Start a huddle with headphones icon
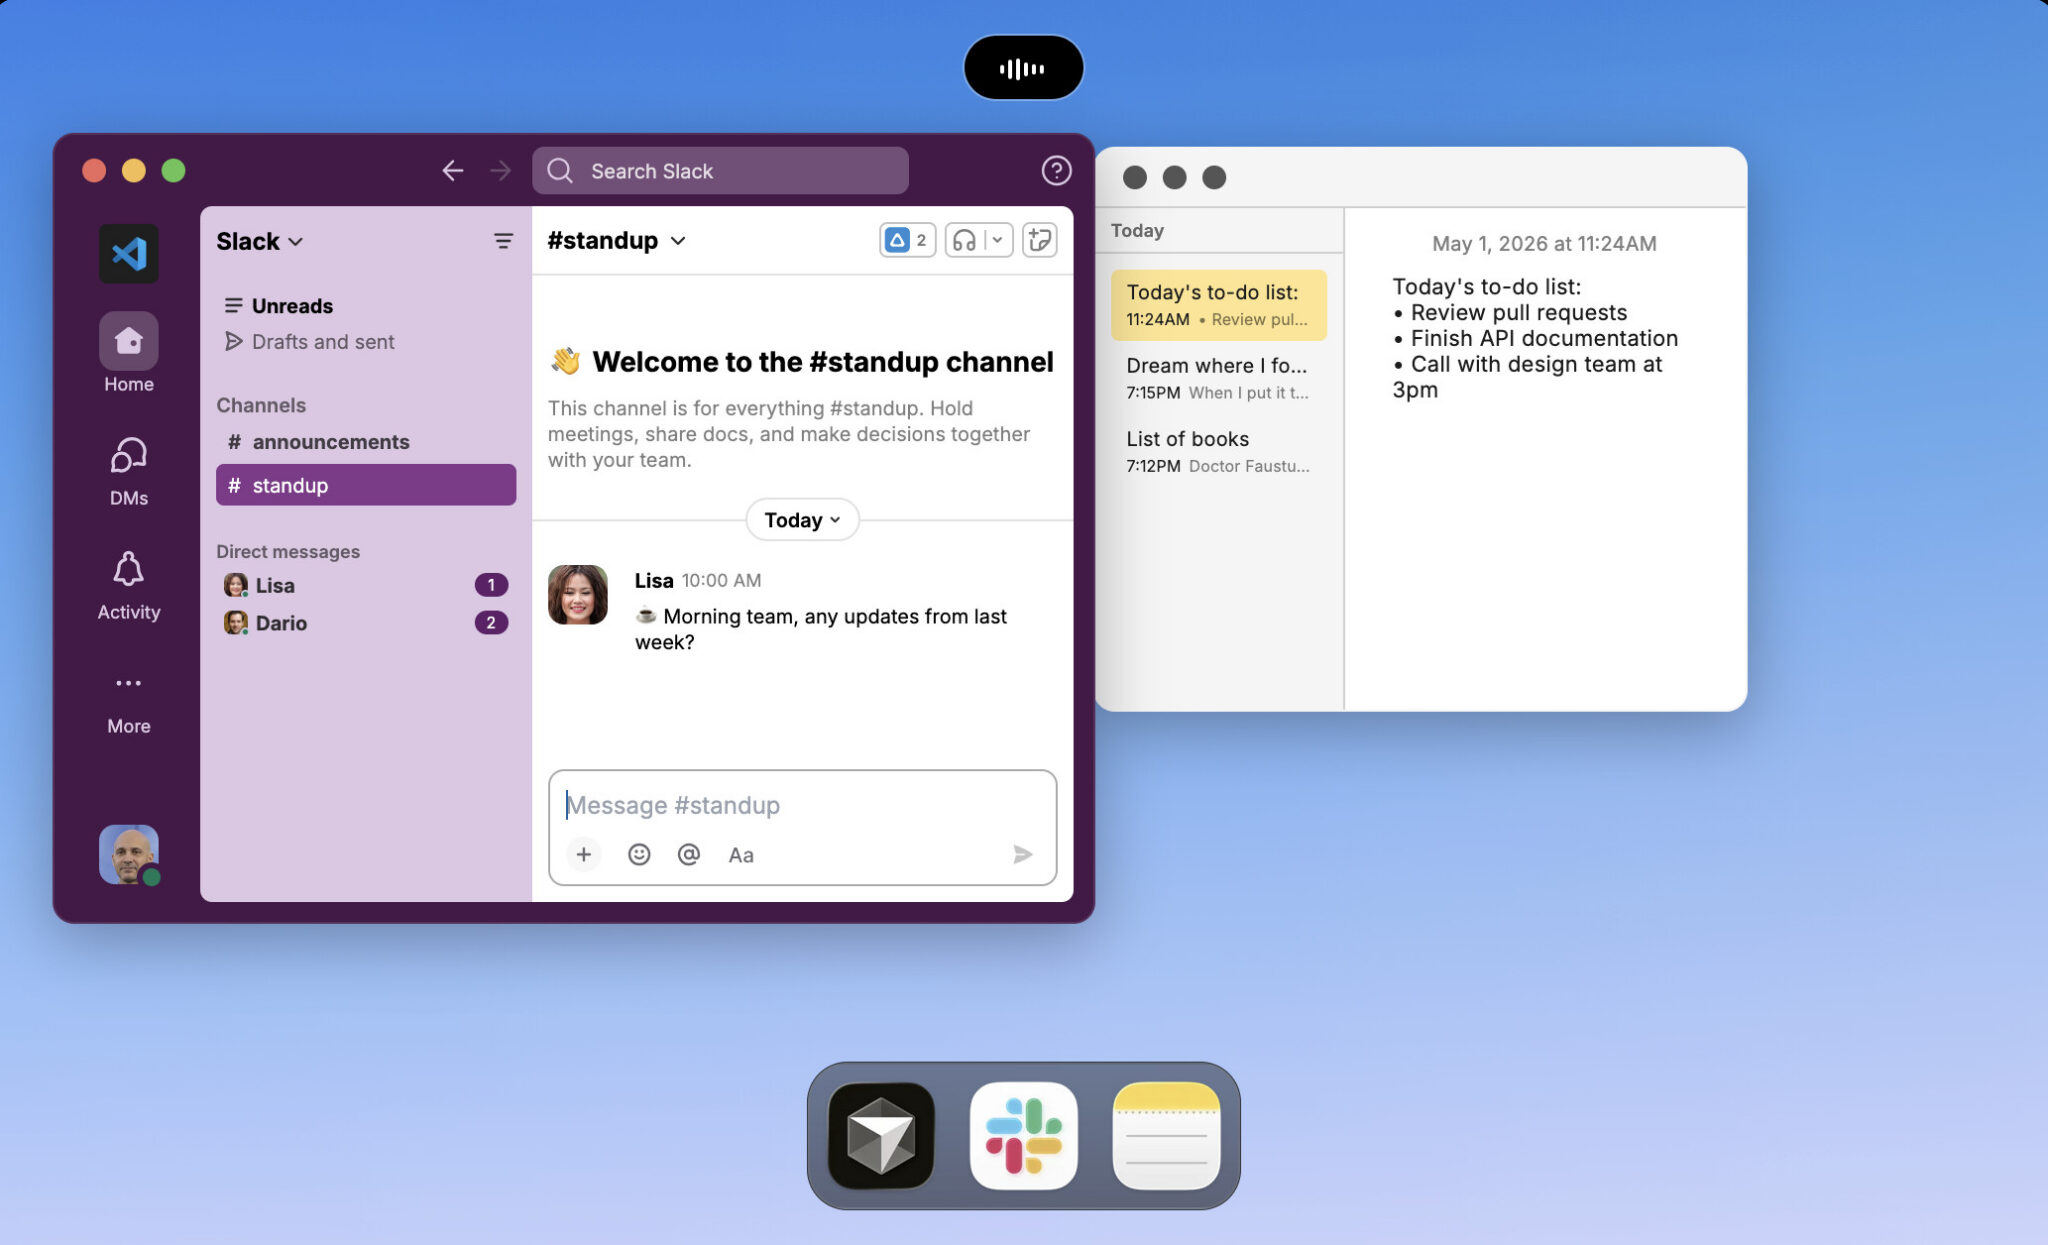2048x1245 pixels. click(964, 240)
